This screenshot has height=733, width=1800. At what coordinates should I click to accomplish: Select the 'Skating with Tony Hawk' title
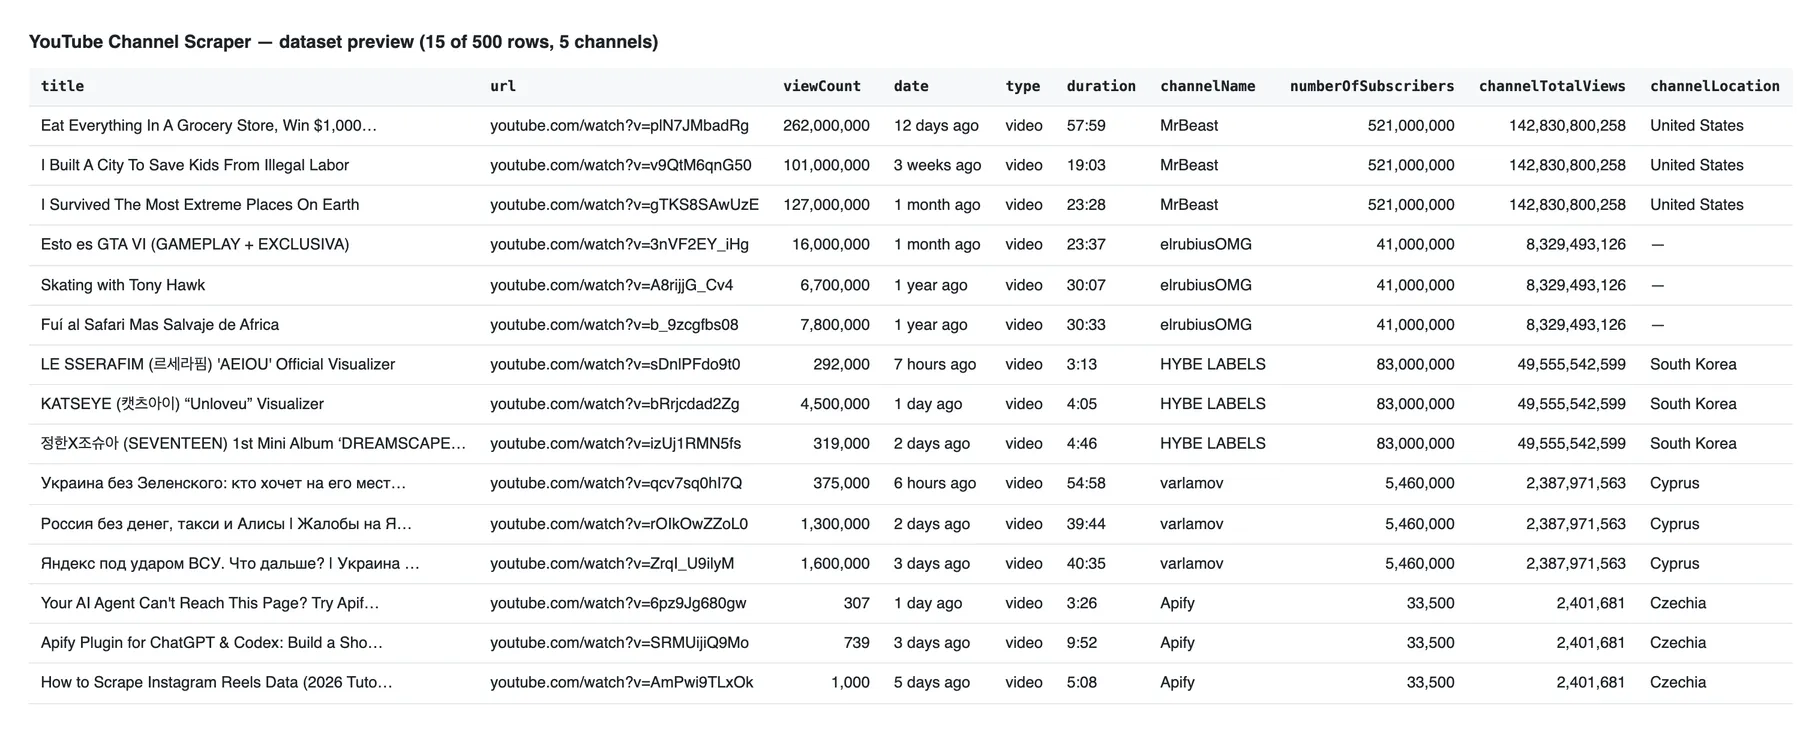click(123, 285)
